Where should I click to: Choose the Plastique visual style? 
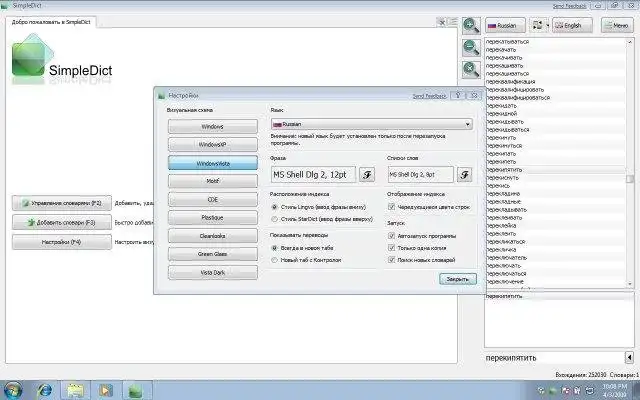tap(213, 218)
